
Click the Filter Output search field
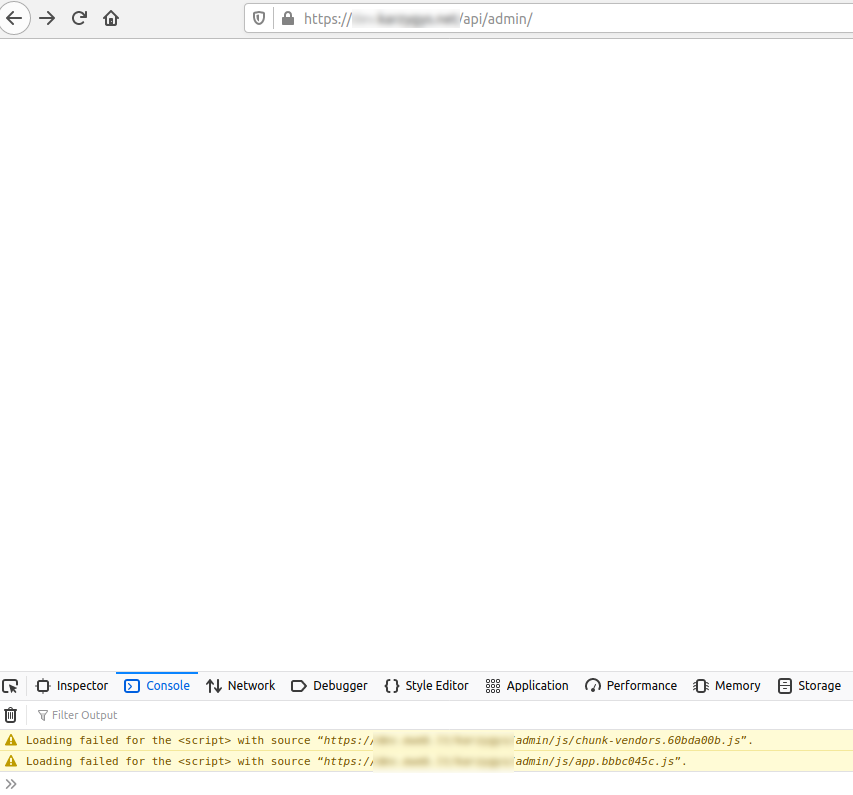tap(84, 714)
